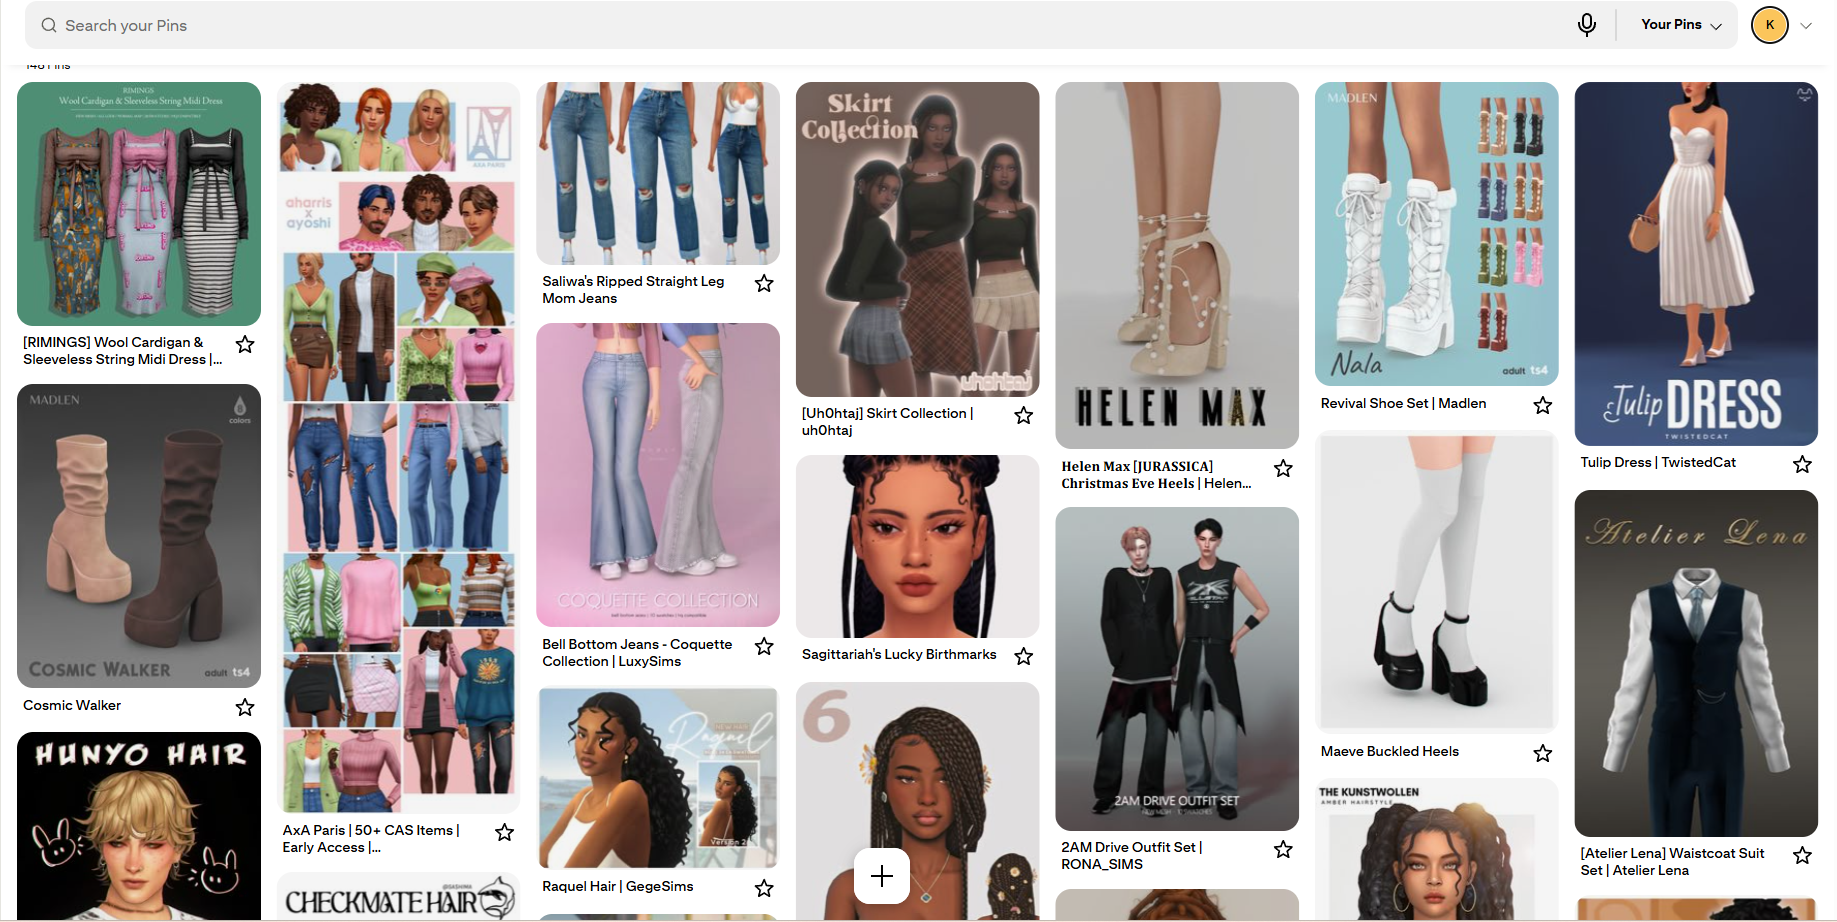The width and height of the screenshot is (1837, 922).
Task: Open the Helen Max Christmas Eve Heels image
Action: 1177,265
